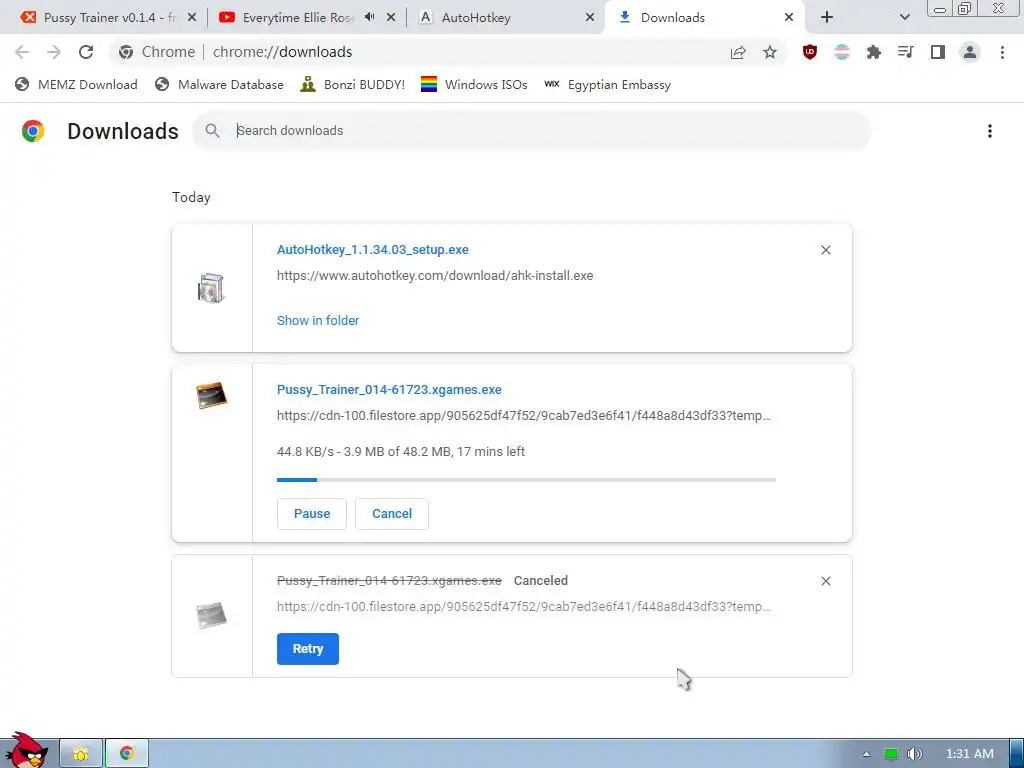Click Show in folder link
The height and width of the screenshot is (768, 1024).
tap(318, 321)
